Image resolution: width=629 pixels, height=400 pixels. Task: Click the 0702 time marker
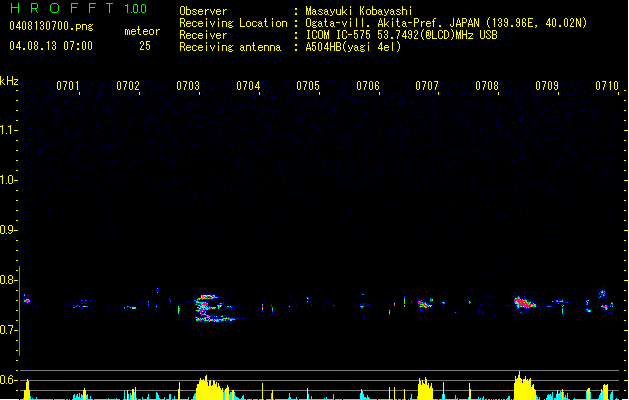tap(128, 86)
